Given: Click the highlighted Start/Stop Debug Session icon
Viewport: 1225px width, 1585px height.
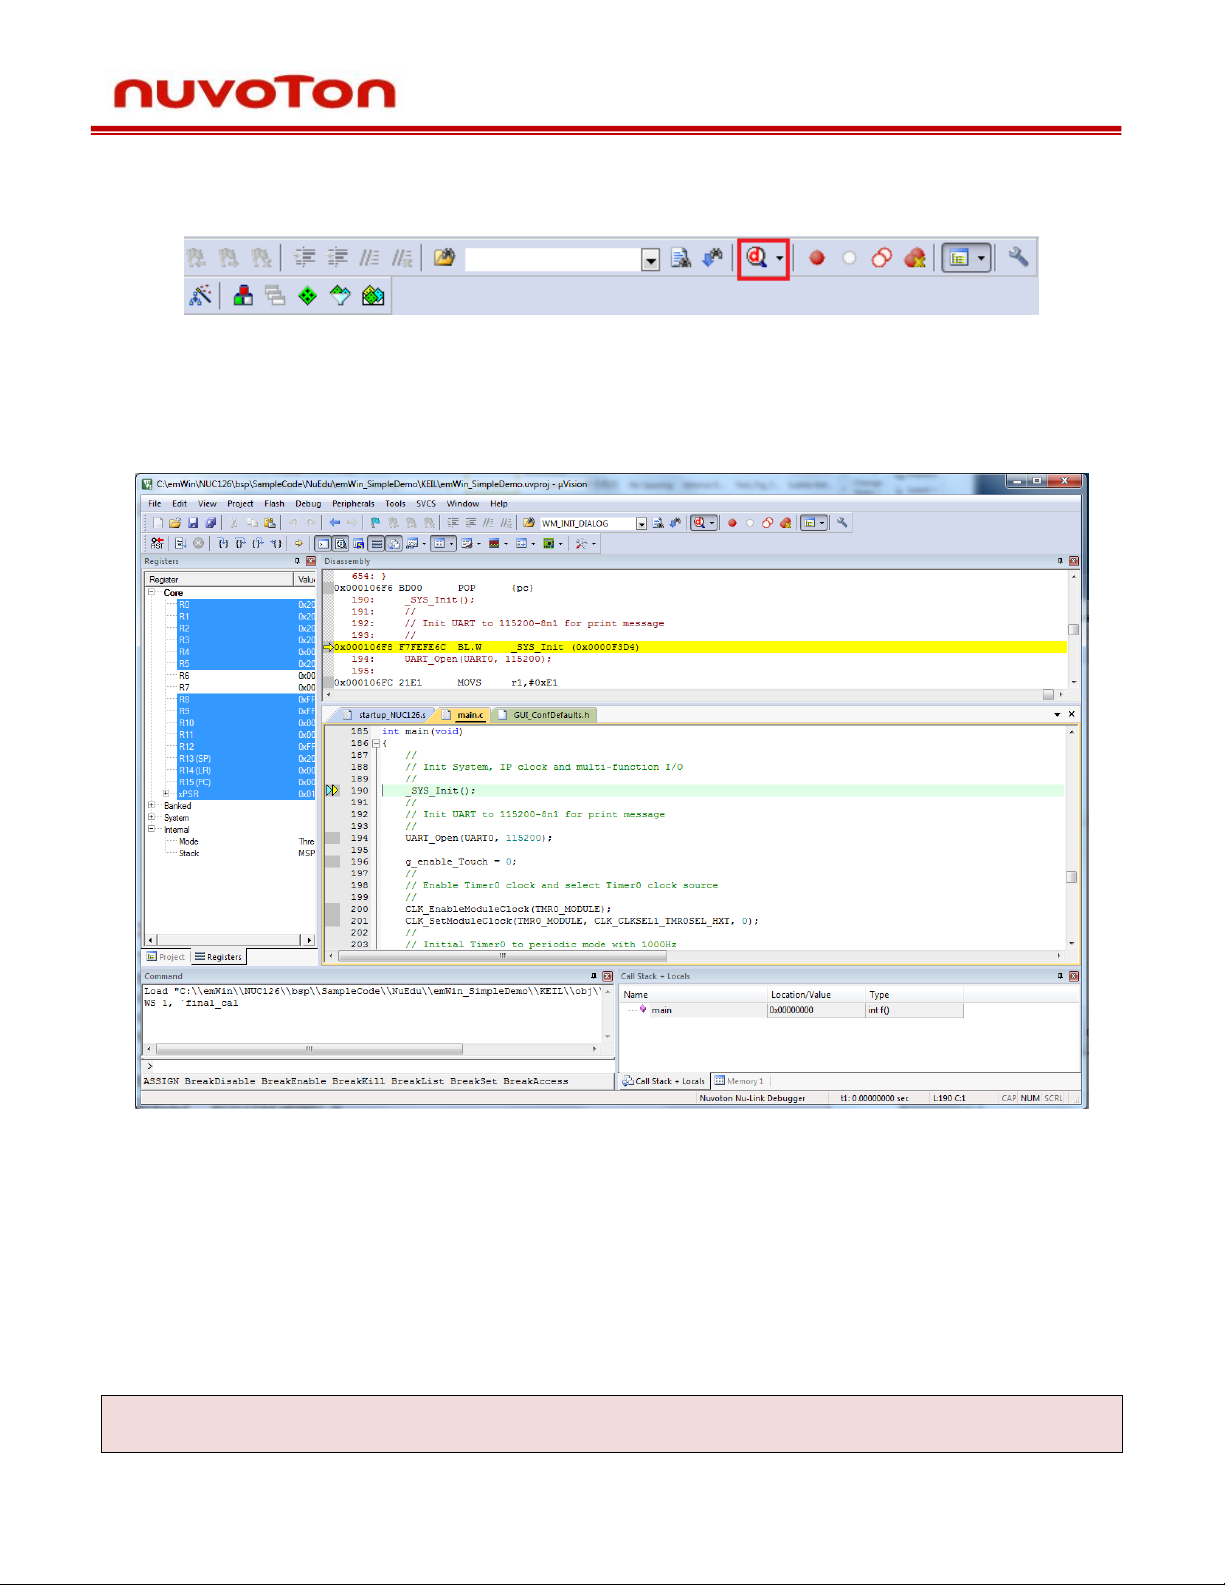Looking at the screenshot, I should (x=757, y=259).
